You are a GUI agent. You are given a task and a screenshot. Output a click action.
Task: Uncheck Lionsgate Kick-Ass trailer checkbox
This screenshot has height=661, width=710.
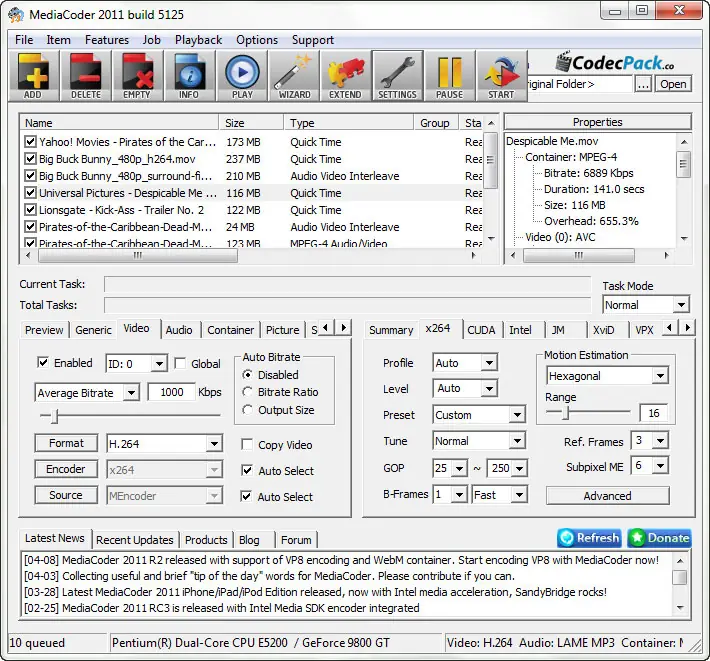(30, 210)
